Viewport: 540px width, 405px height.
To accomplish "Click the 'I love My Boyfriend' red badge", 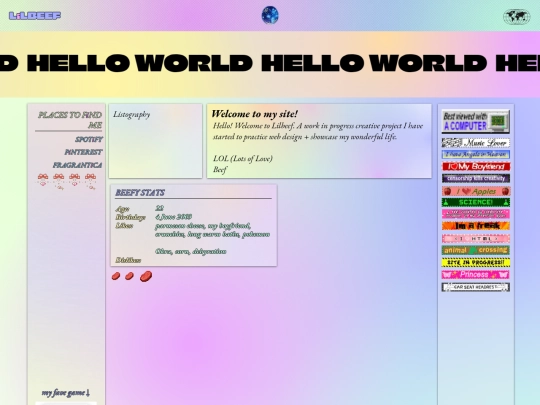I will (x=476, y=166).
